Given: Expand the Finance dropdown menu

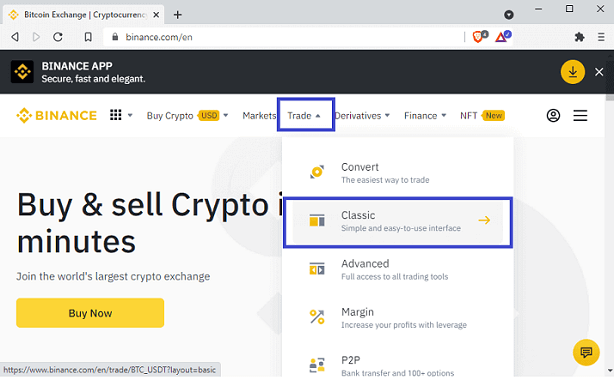Looking at the screenshot, I should [x=425, y=116].
